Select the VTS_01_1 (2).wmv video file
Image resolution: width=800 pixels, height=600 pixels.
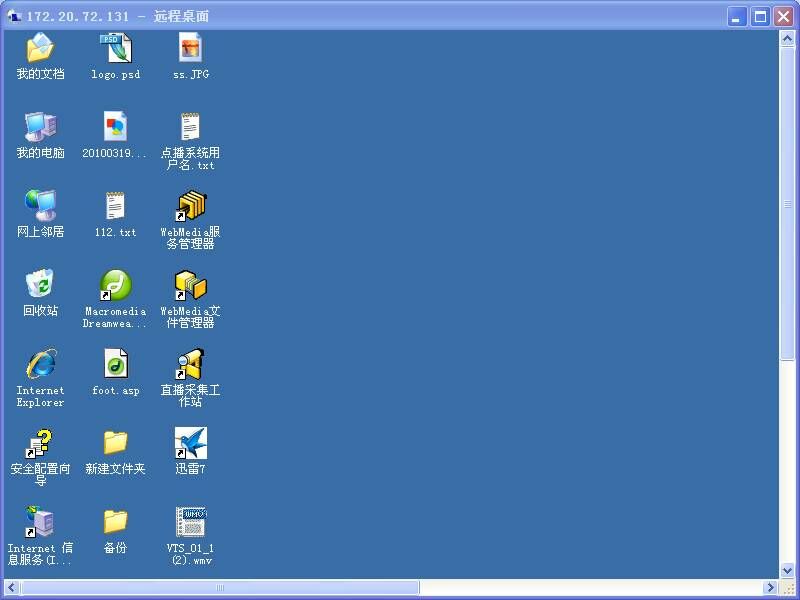190,522
